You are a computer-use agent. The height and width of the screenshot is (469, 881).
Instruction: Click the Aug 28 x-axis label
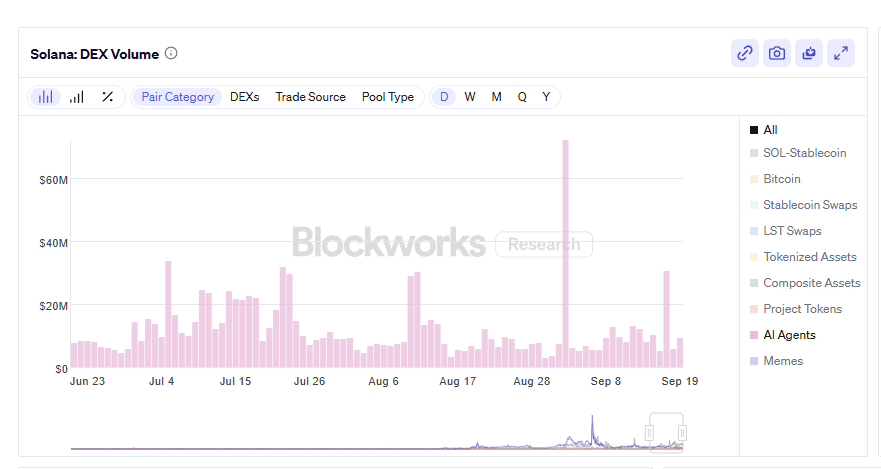(x=532, y=381)
